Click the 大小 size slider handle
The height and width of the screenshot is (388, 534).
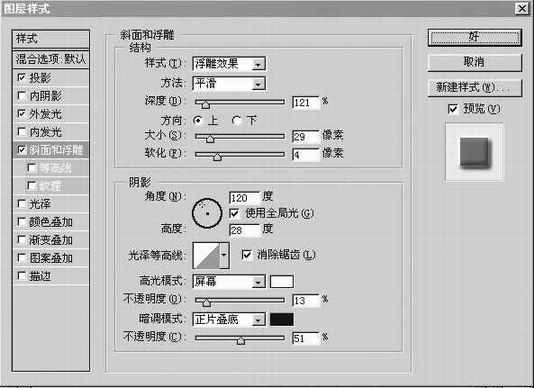point(210,139)
